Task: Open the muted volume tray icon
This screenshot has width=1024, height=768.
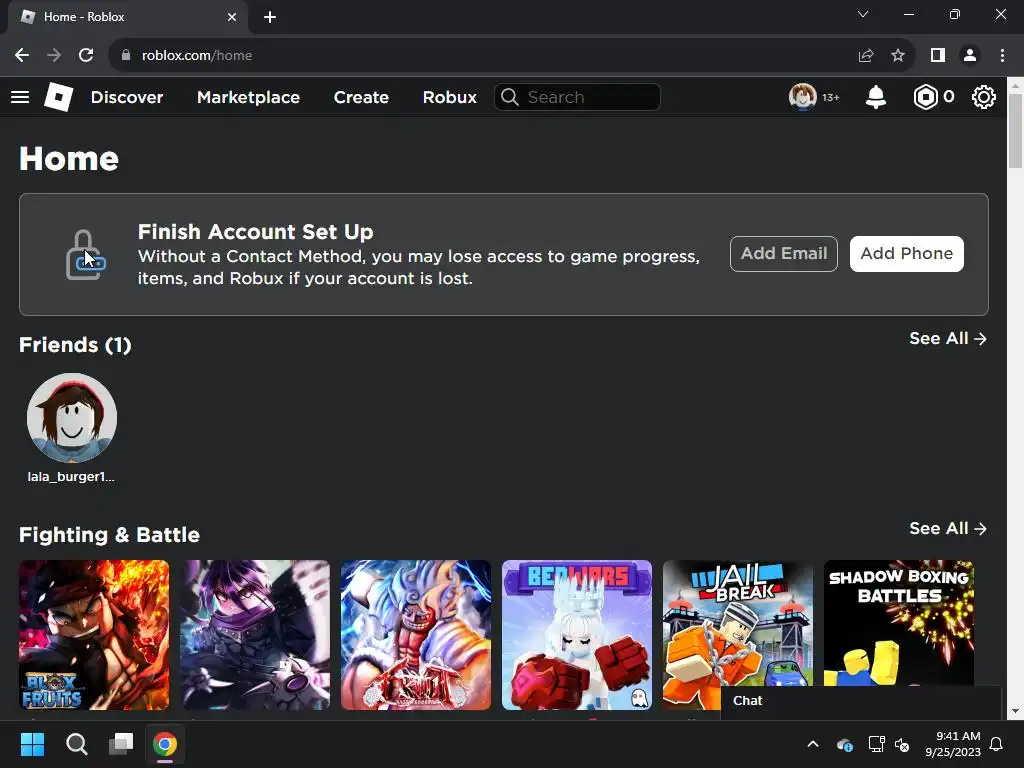Action: 902,744
